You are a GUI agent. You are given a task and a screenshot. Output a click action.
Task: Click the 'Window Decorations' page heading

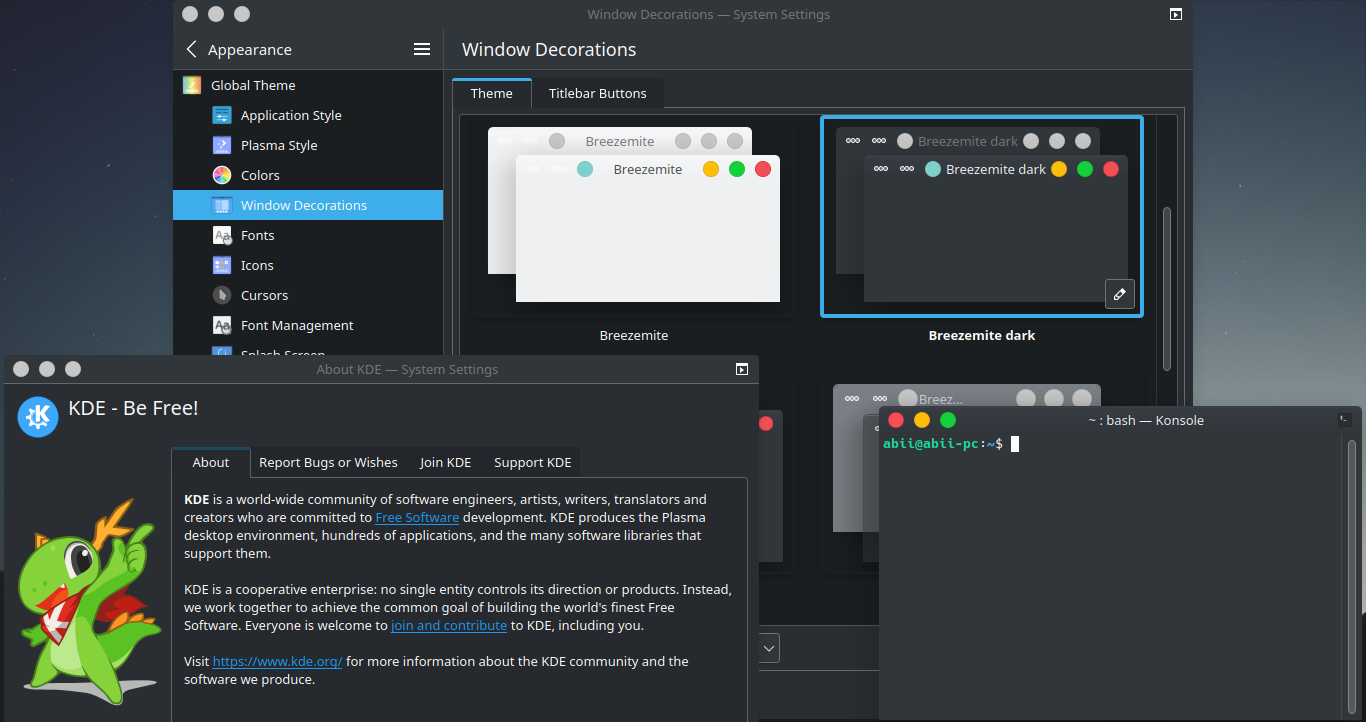point(549,49)
